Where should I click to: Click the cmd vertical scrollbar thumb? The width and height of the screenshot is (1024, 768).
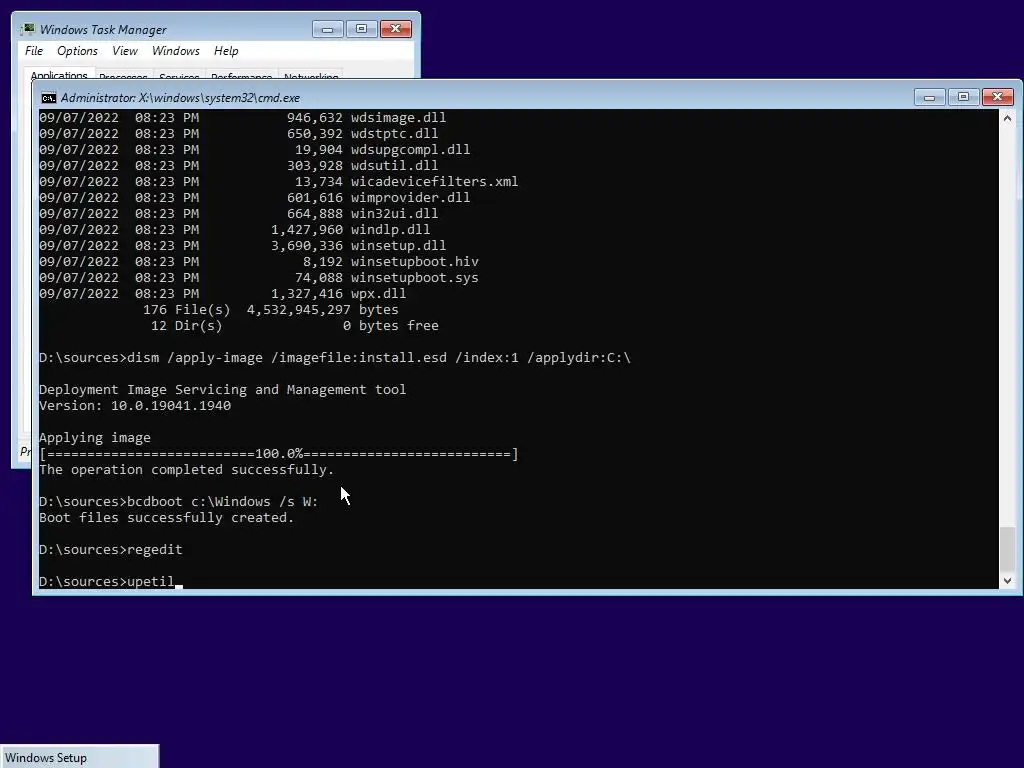pyautogui.click(x=1007, y=548)
